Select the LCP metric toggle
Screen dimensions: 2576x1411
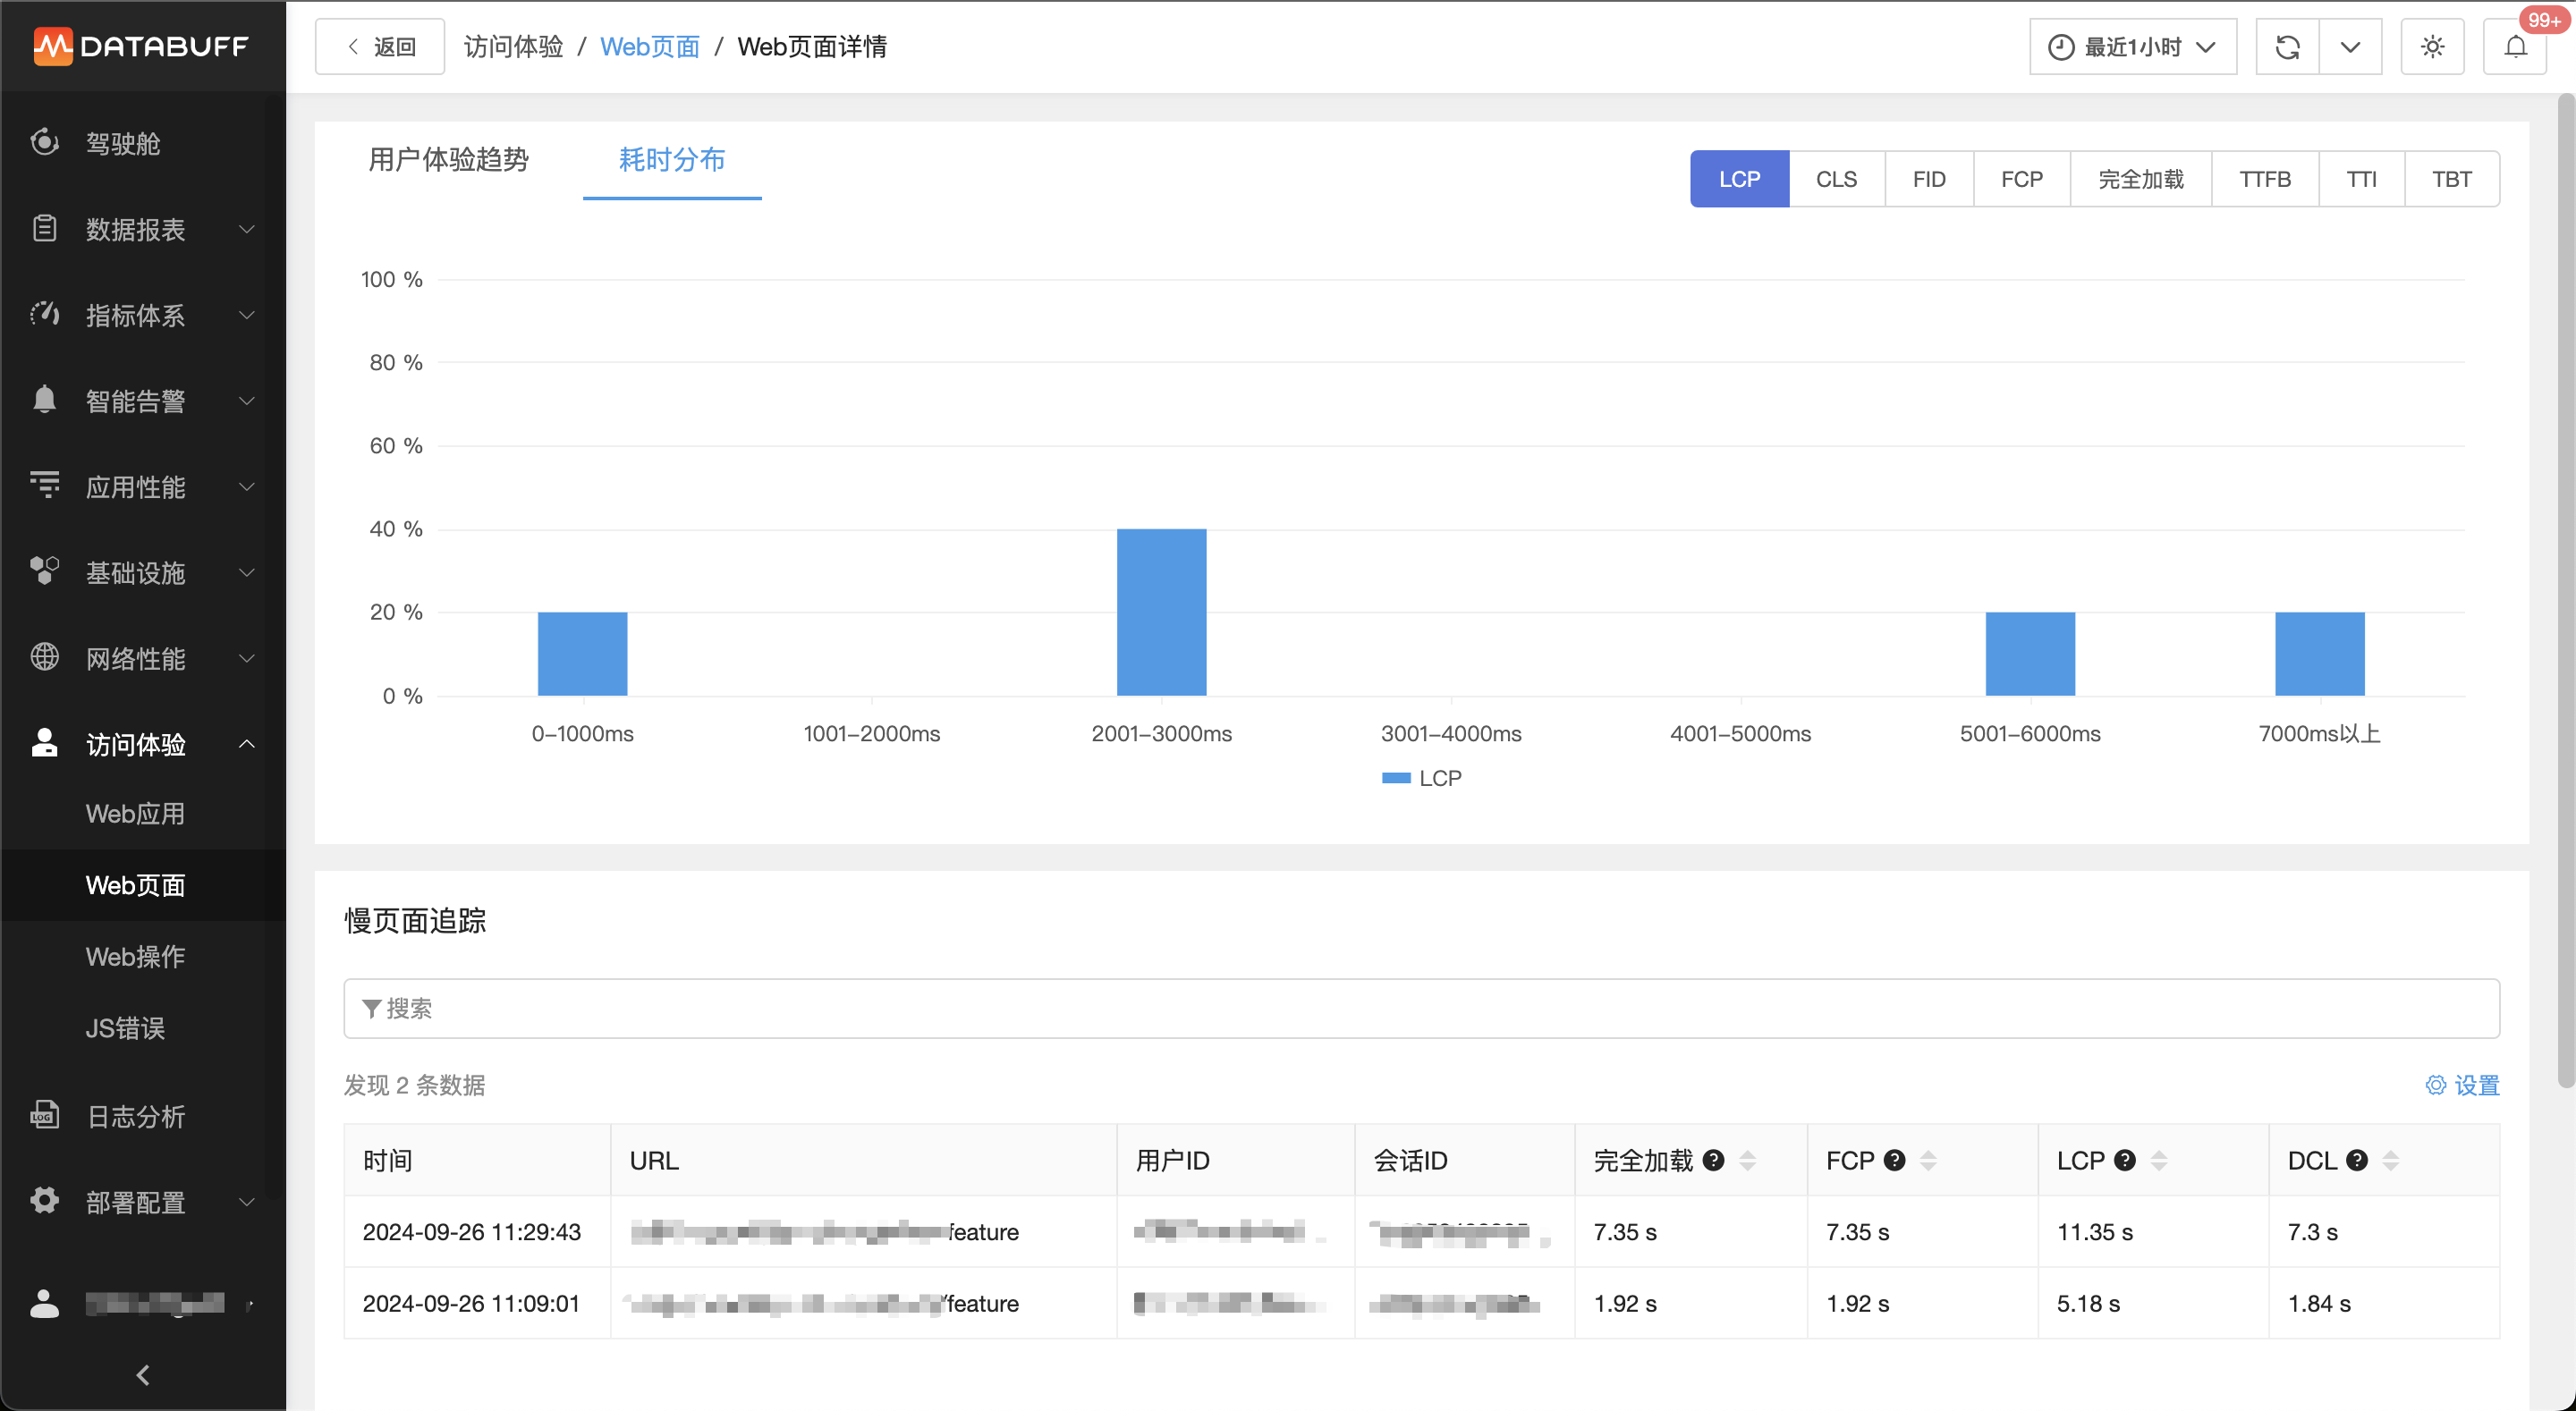[x=1740, y=179]
